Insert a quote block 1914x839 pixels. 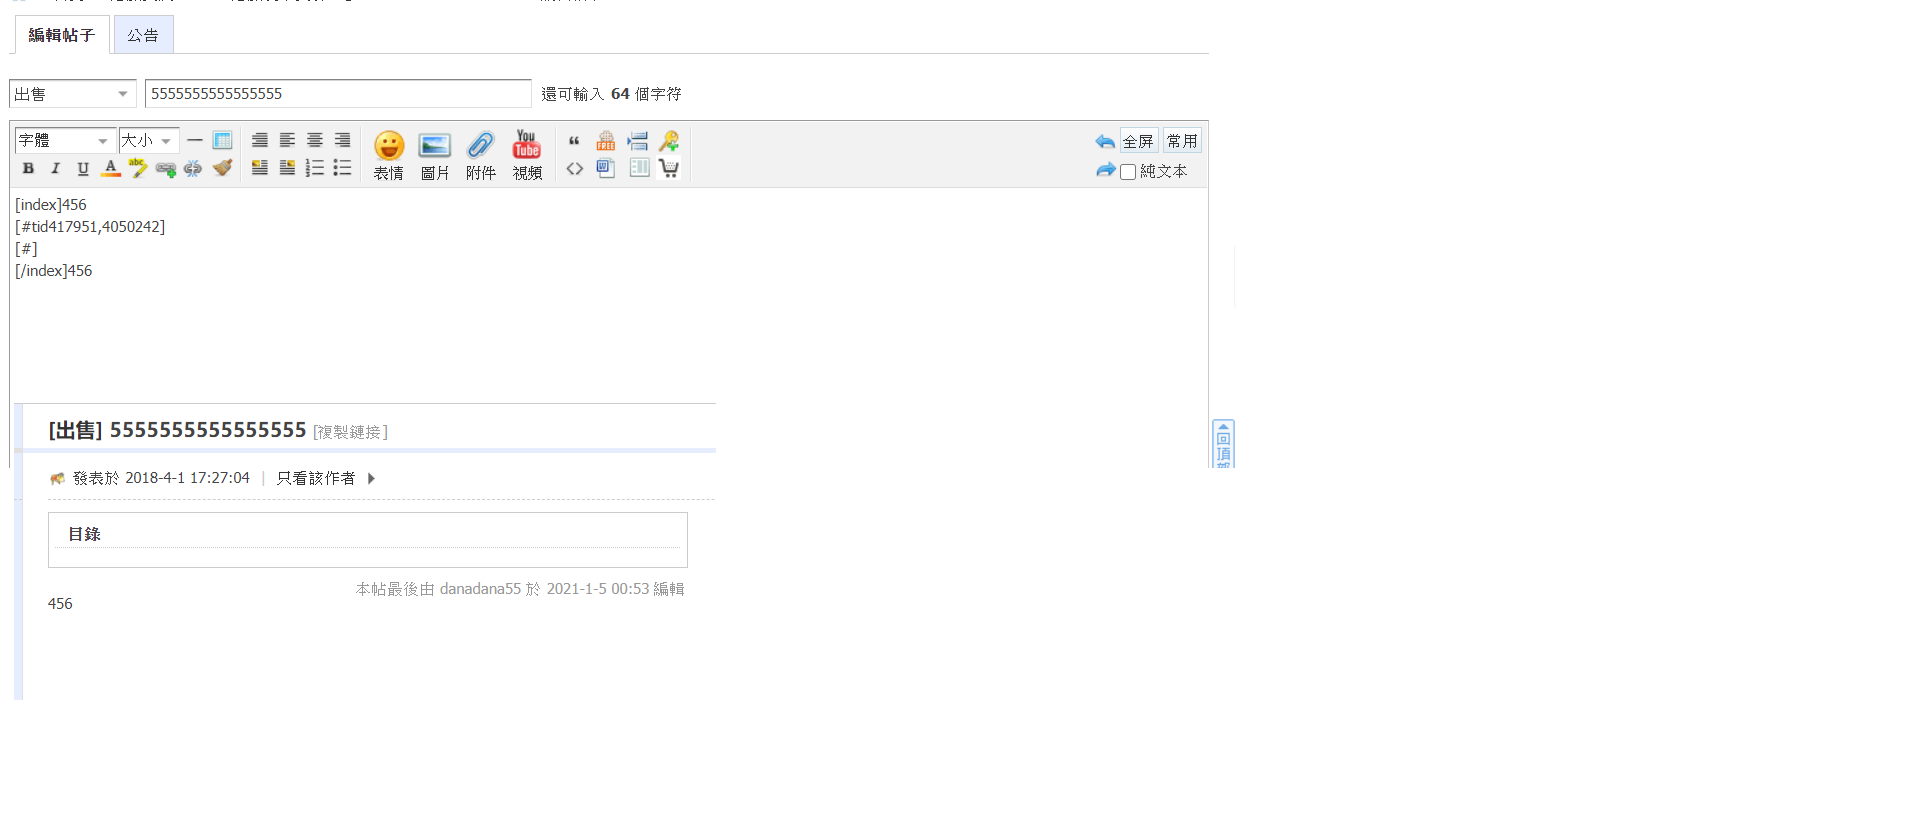click(x=574, y=141)
